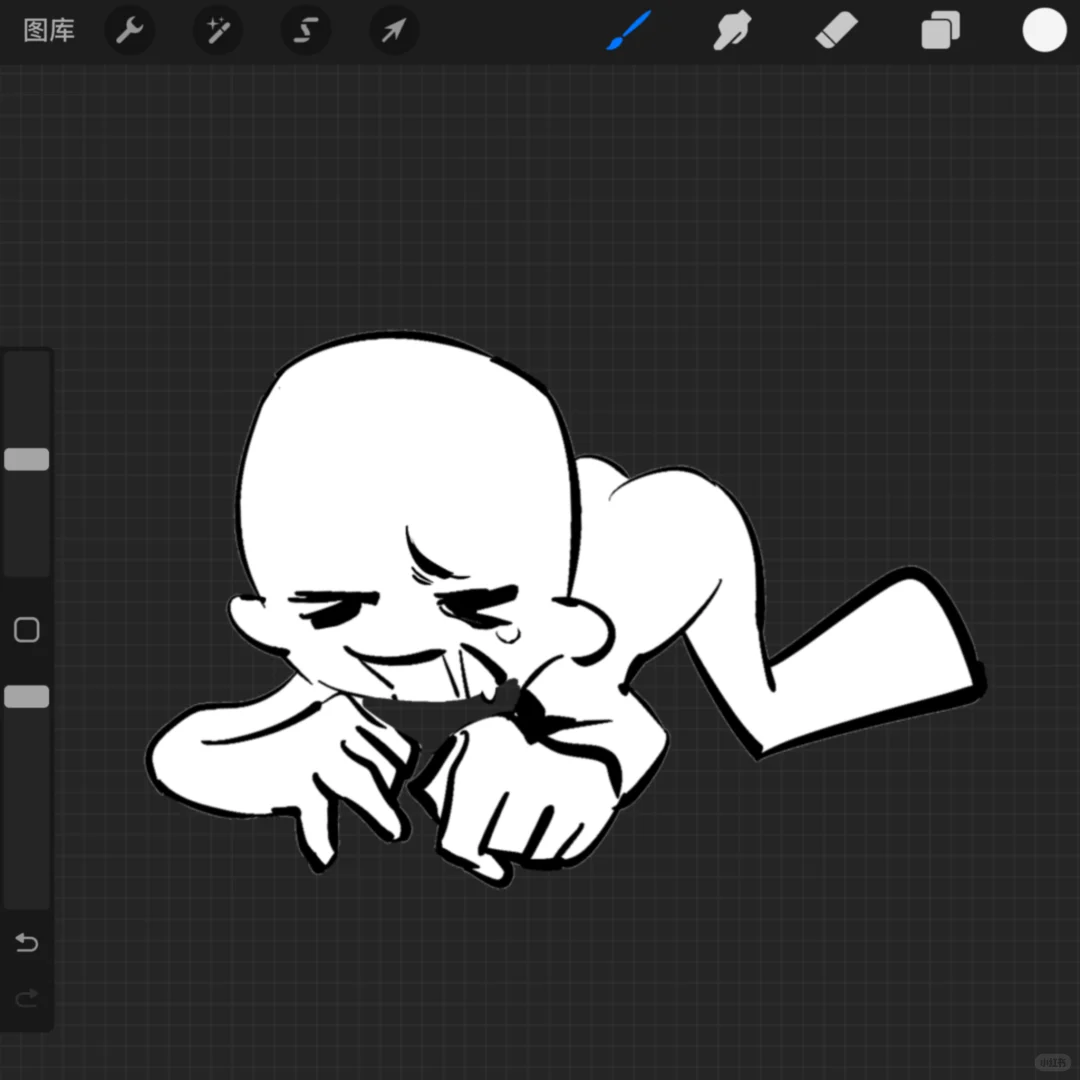Click the brush opacity slider handle

(27, 696)
